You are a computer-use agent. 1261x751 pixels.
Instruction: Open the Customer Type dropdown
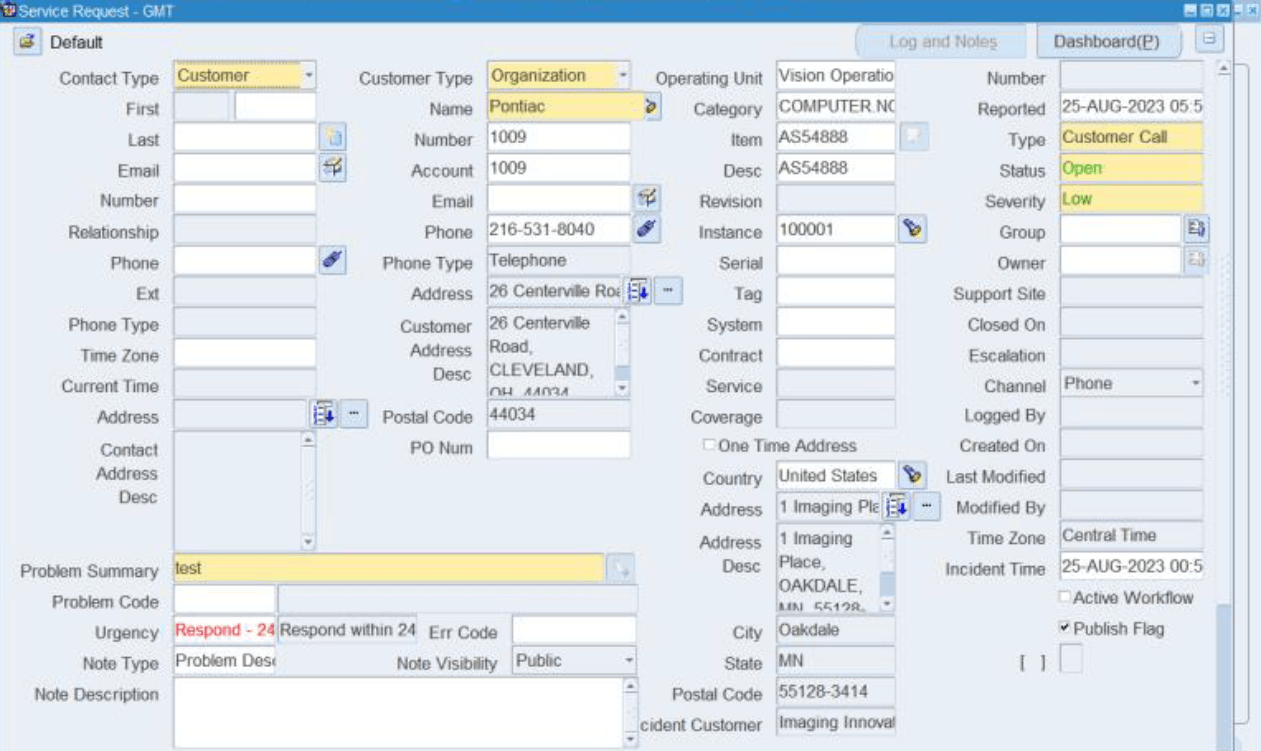623,76
